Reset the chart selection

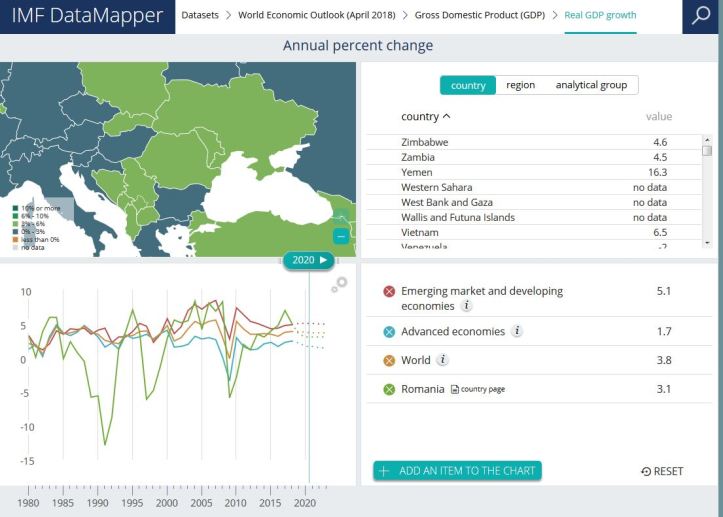click(x=662, y=471)
